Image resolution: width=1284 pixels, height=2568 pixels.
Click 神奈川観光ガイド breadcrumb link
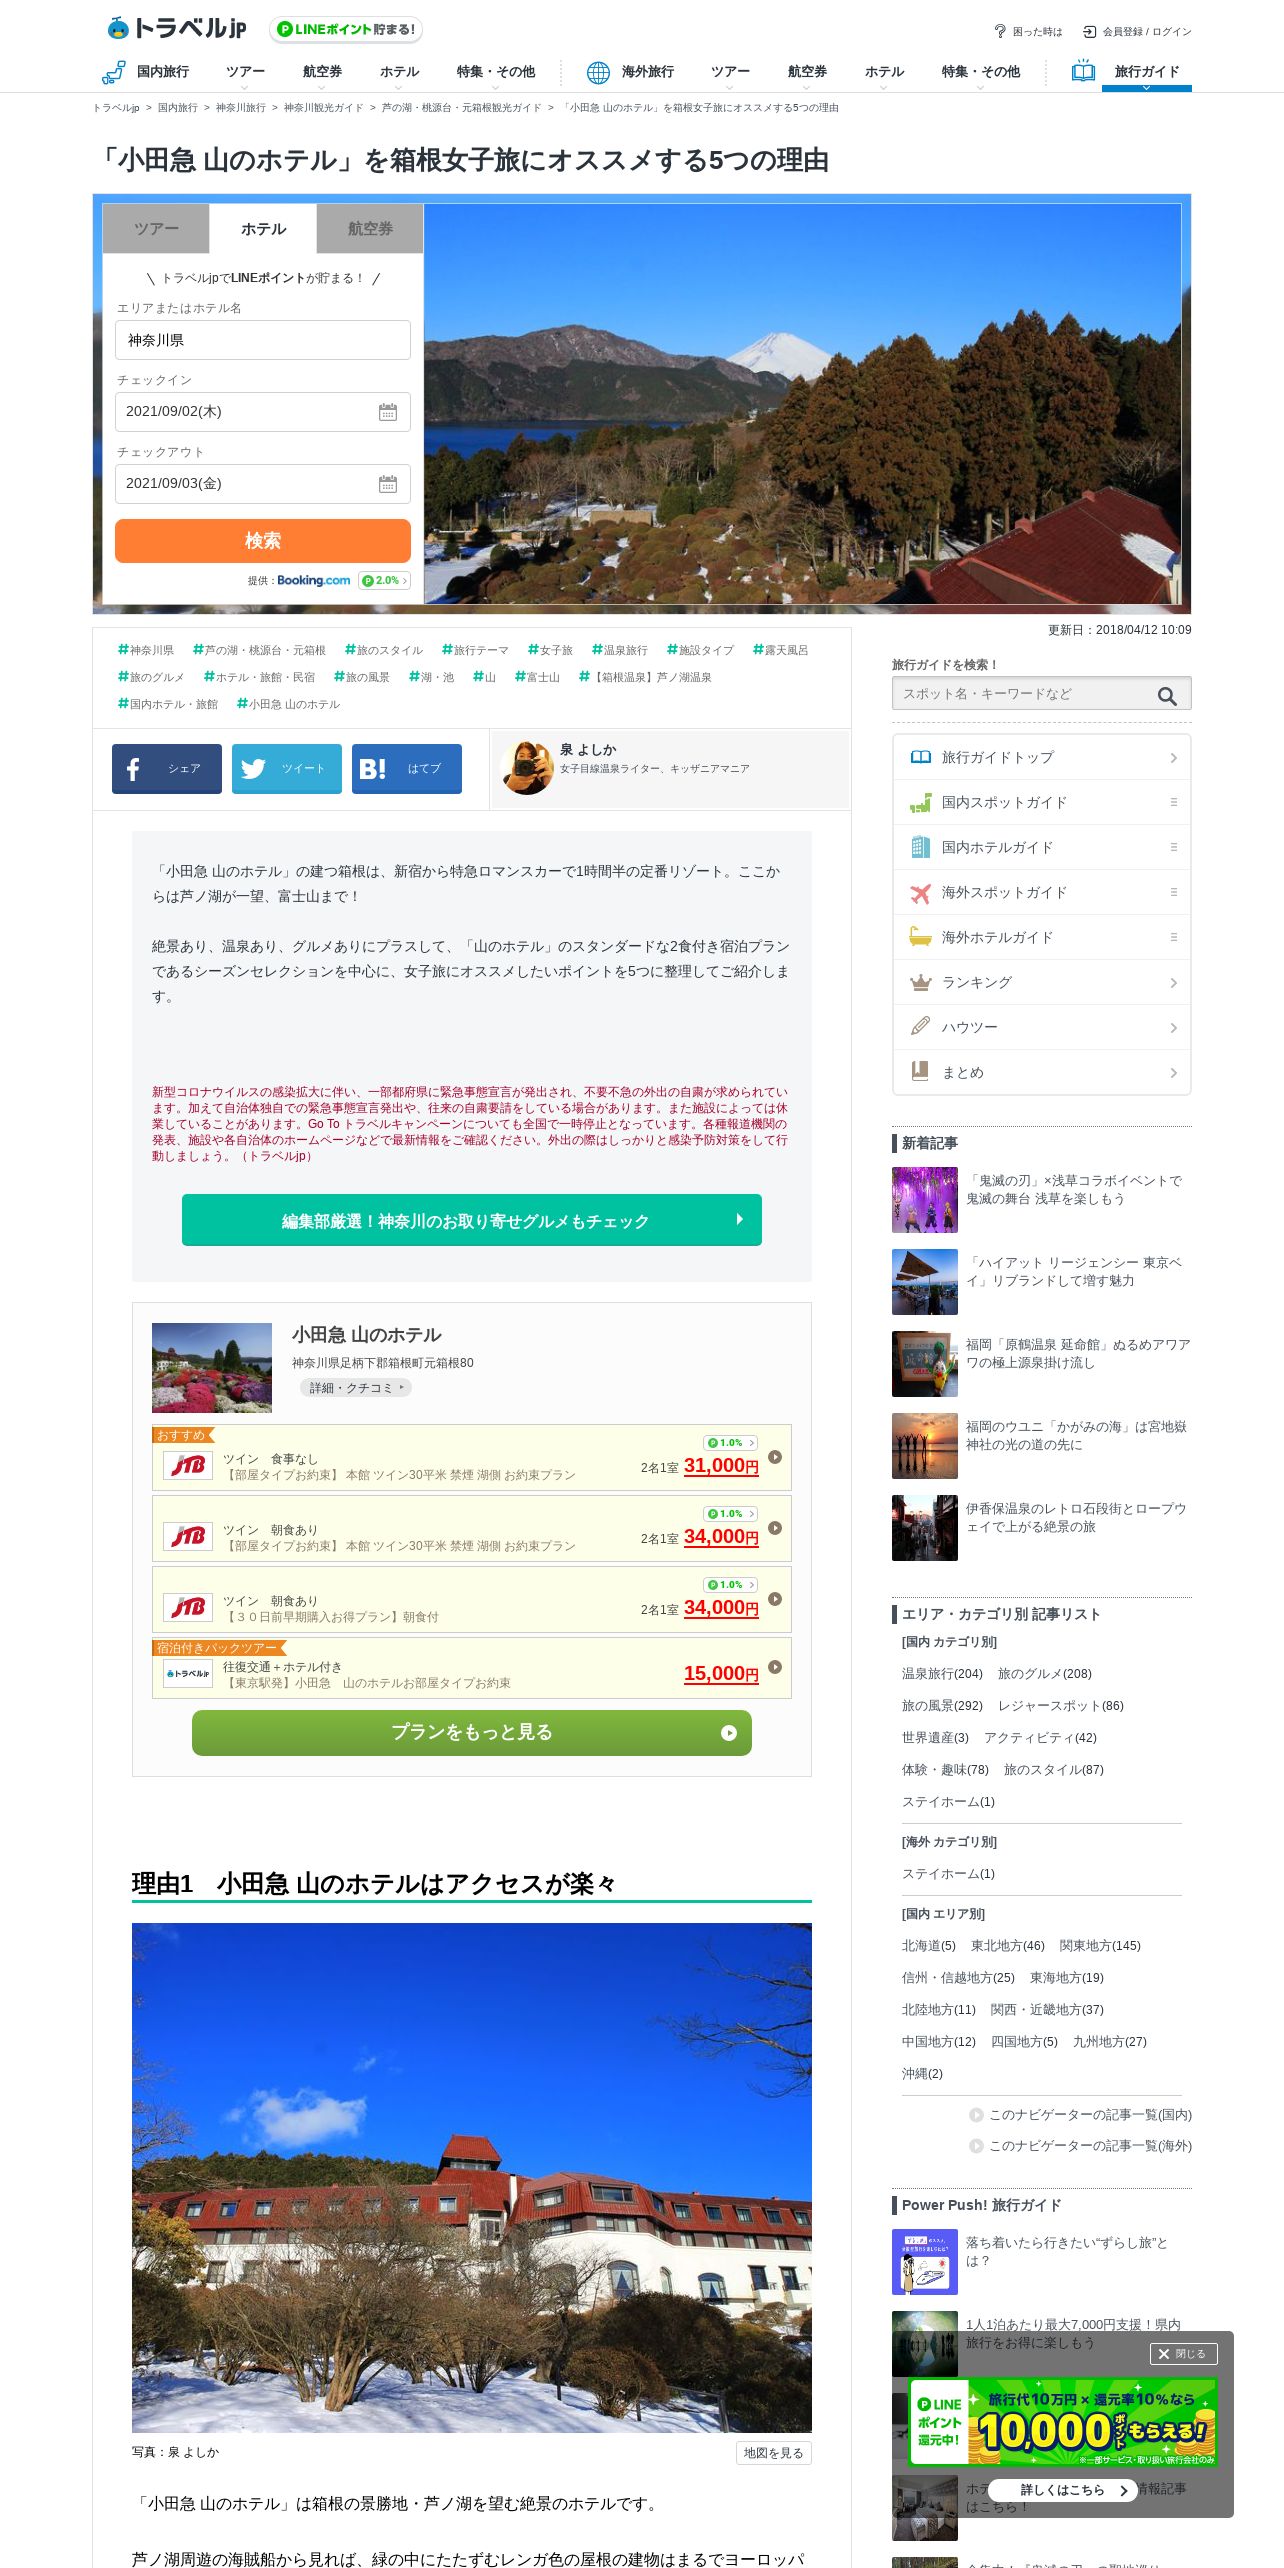coord(323,108)
